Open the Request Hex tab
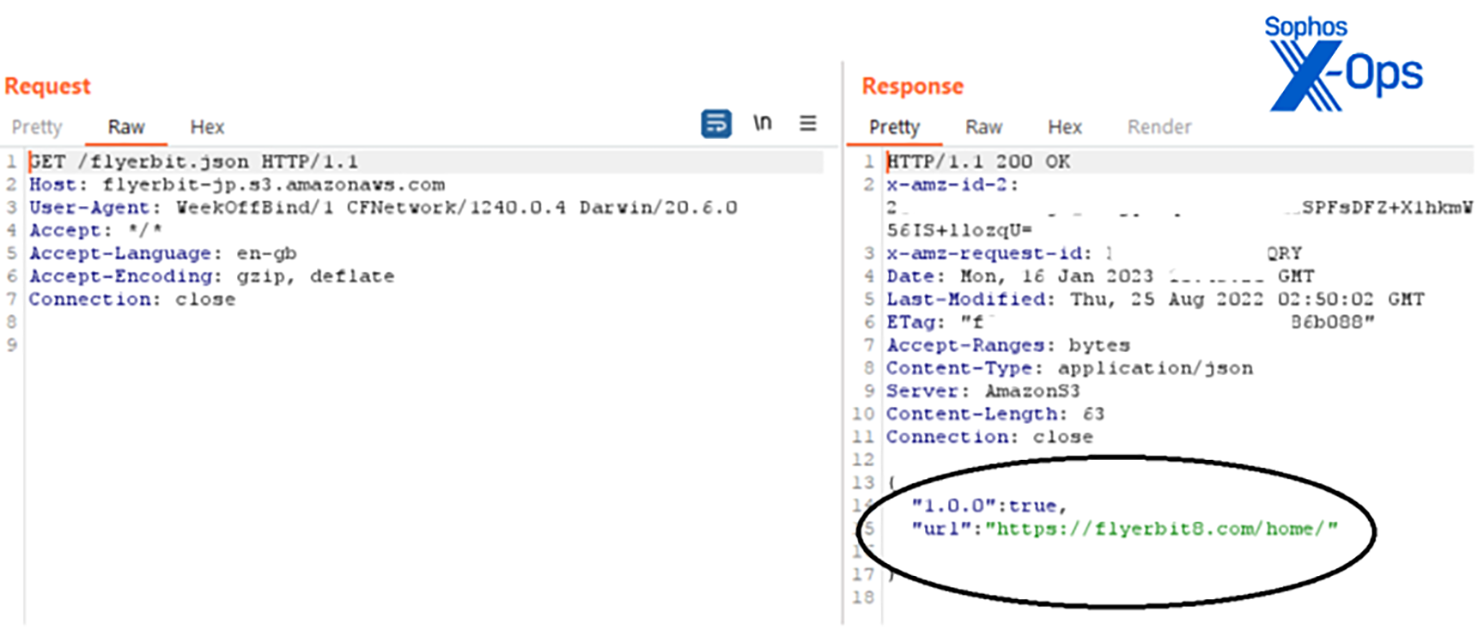1484x630 pixels. point(207,127)
